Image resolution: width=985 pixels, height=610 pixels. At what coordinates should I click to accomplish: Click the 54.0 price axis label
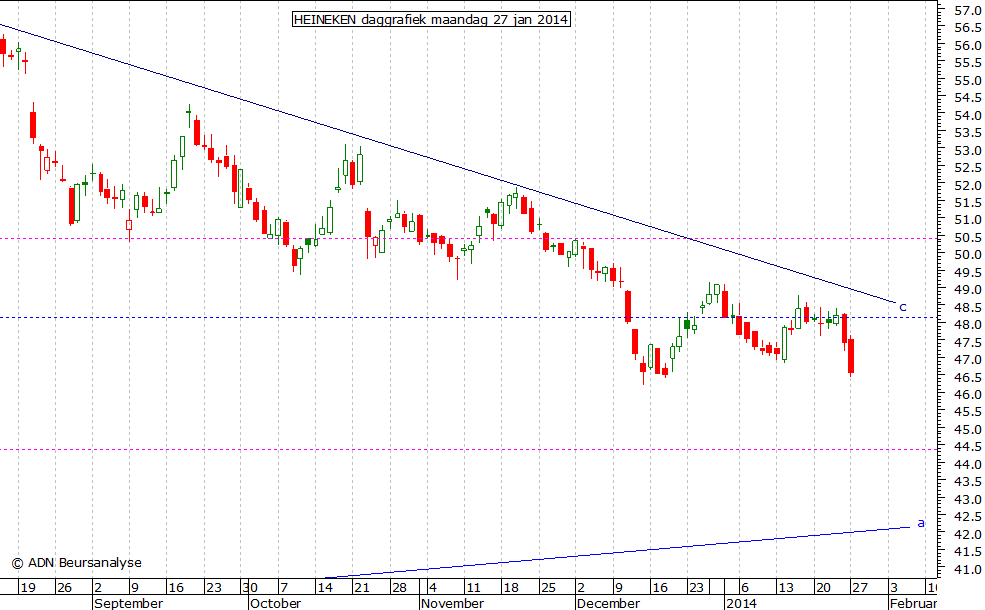click(968, 116)
